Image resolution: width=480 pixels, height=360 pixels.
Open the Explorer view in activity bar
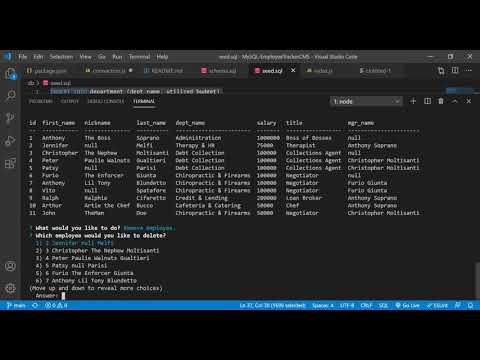coord(11,74)
